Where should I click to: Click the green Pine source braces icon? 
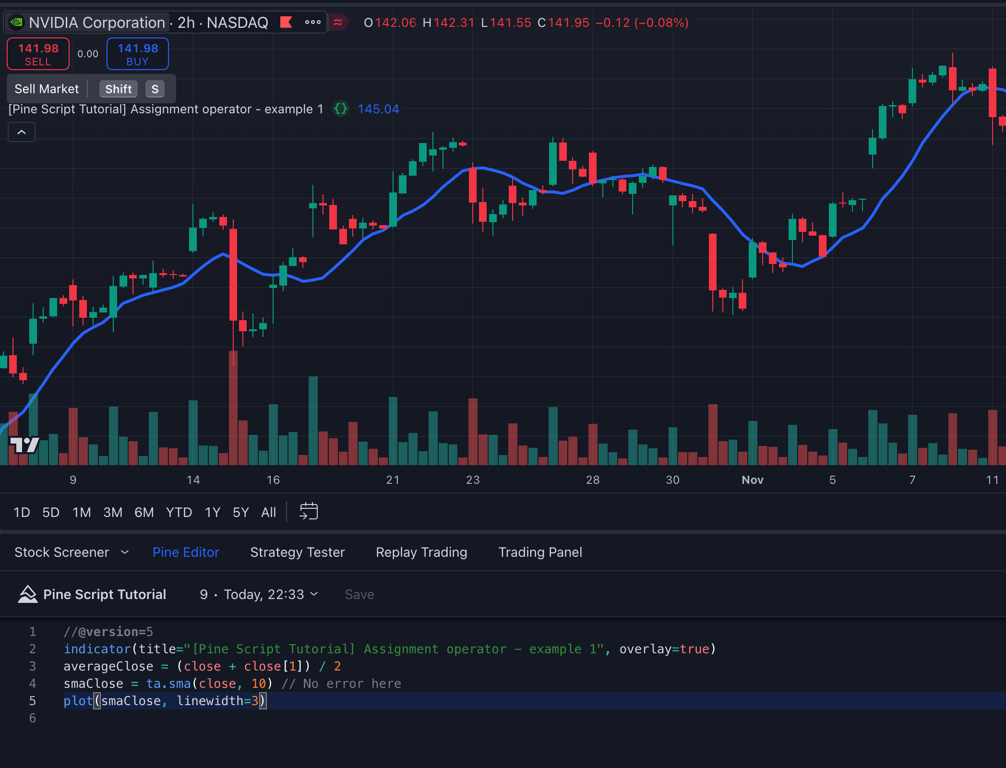click(341, 109)
